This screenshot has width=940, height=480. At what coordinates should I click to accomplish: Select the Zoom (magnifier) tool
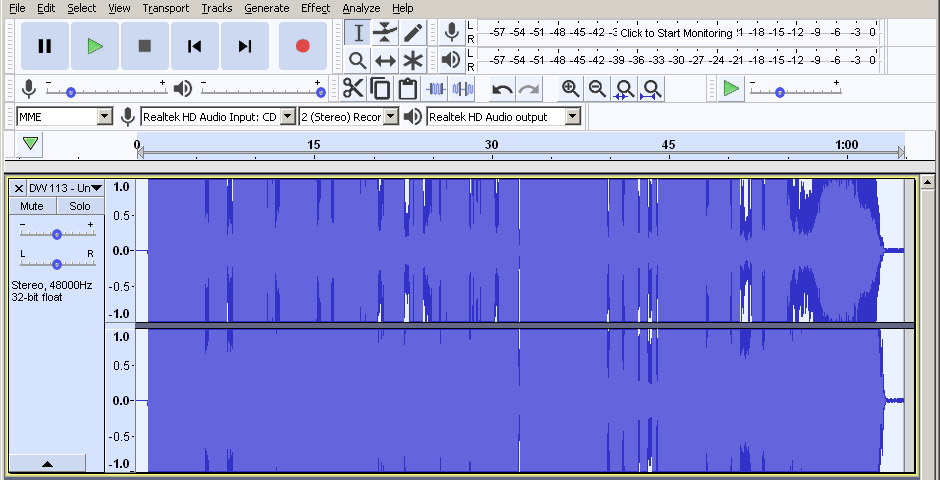(358, 60)
